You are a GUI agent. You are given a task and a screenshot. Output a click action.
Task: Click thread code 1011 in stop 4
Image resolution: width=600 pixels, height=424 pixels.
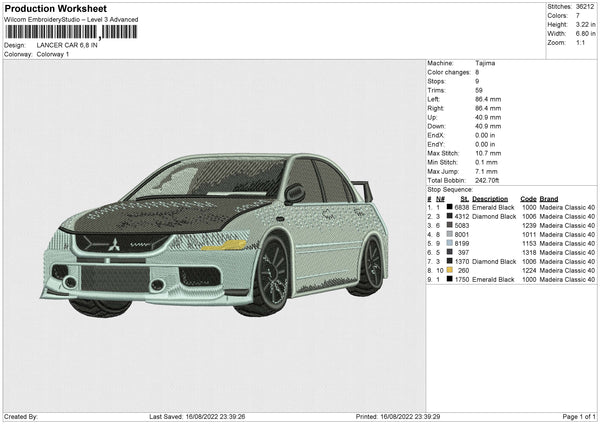(x=529, y=235)
